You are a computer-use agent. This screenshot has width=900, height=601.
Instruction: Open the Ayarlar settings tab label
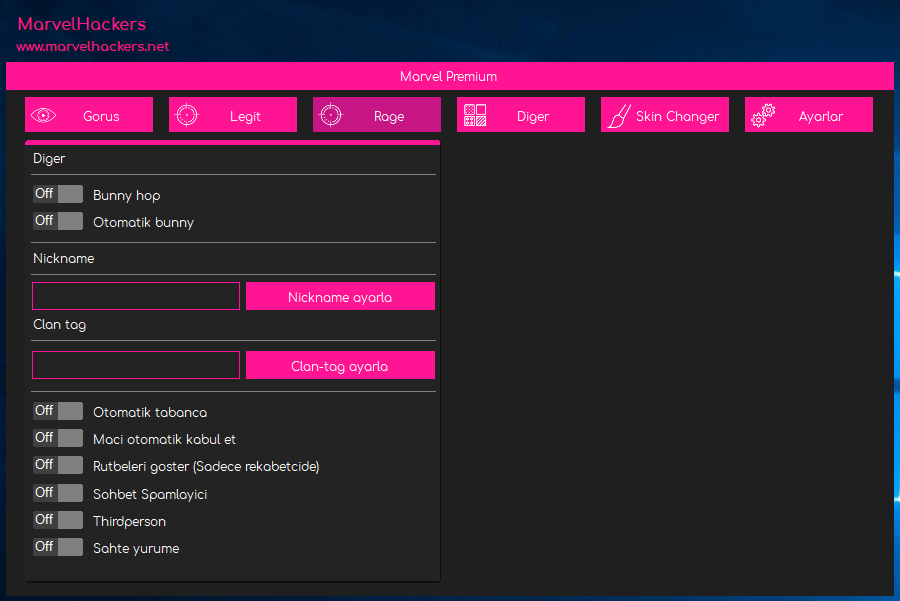(821, 117)
